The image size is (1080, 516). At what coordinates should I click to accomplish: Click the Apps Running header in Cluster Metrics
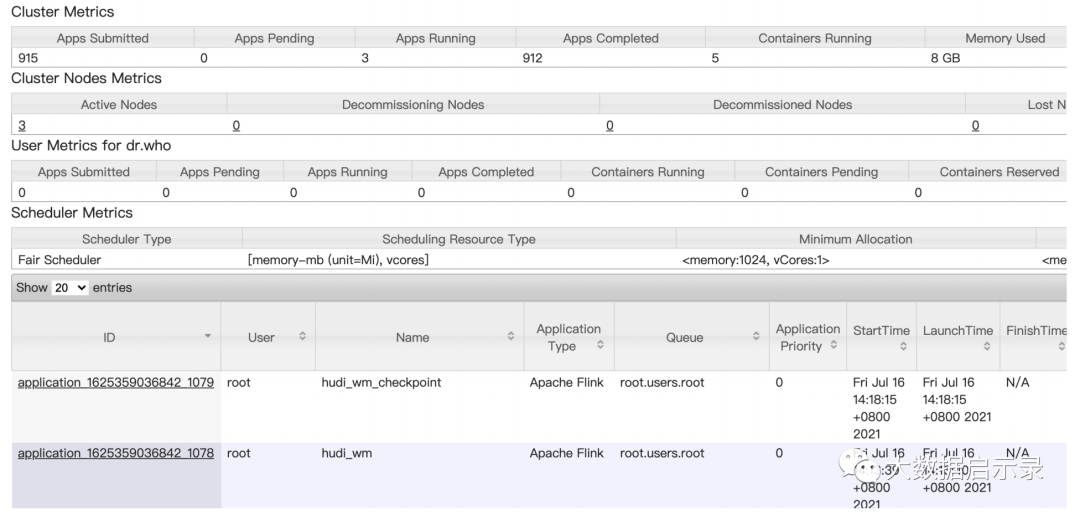tap(435, 39)
